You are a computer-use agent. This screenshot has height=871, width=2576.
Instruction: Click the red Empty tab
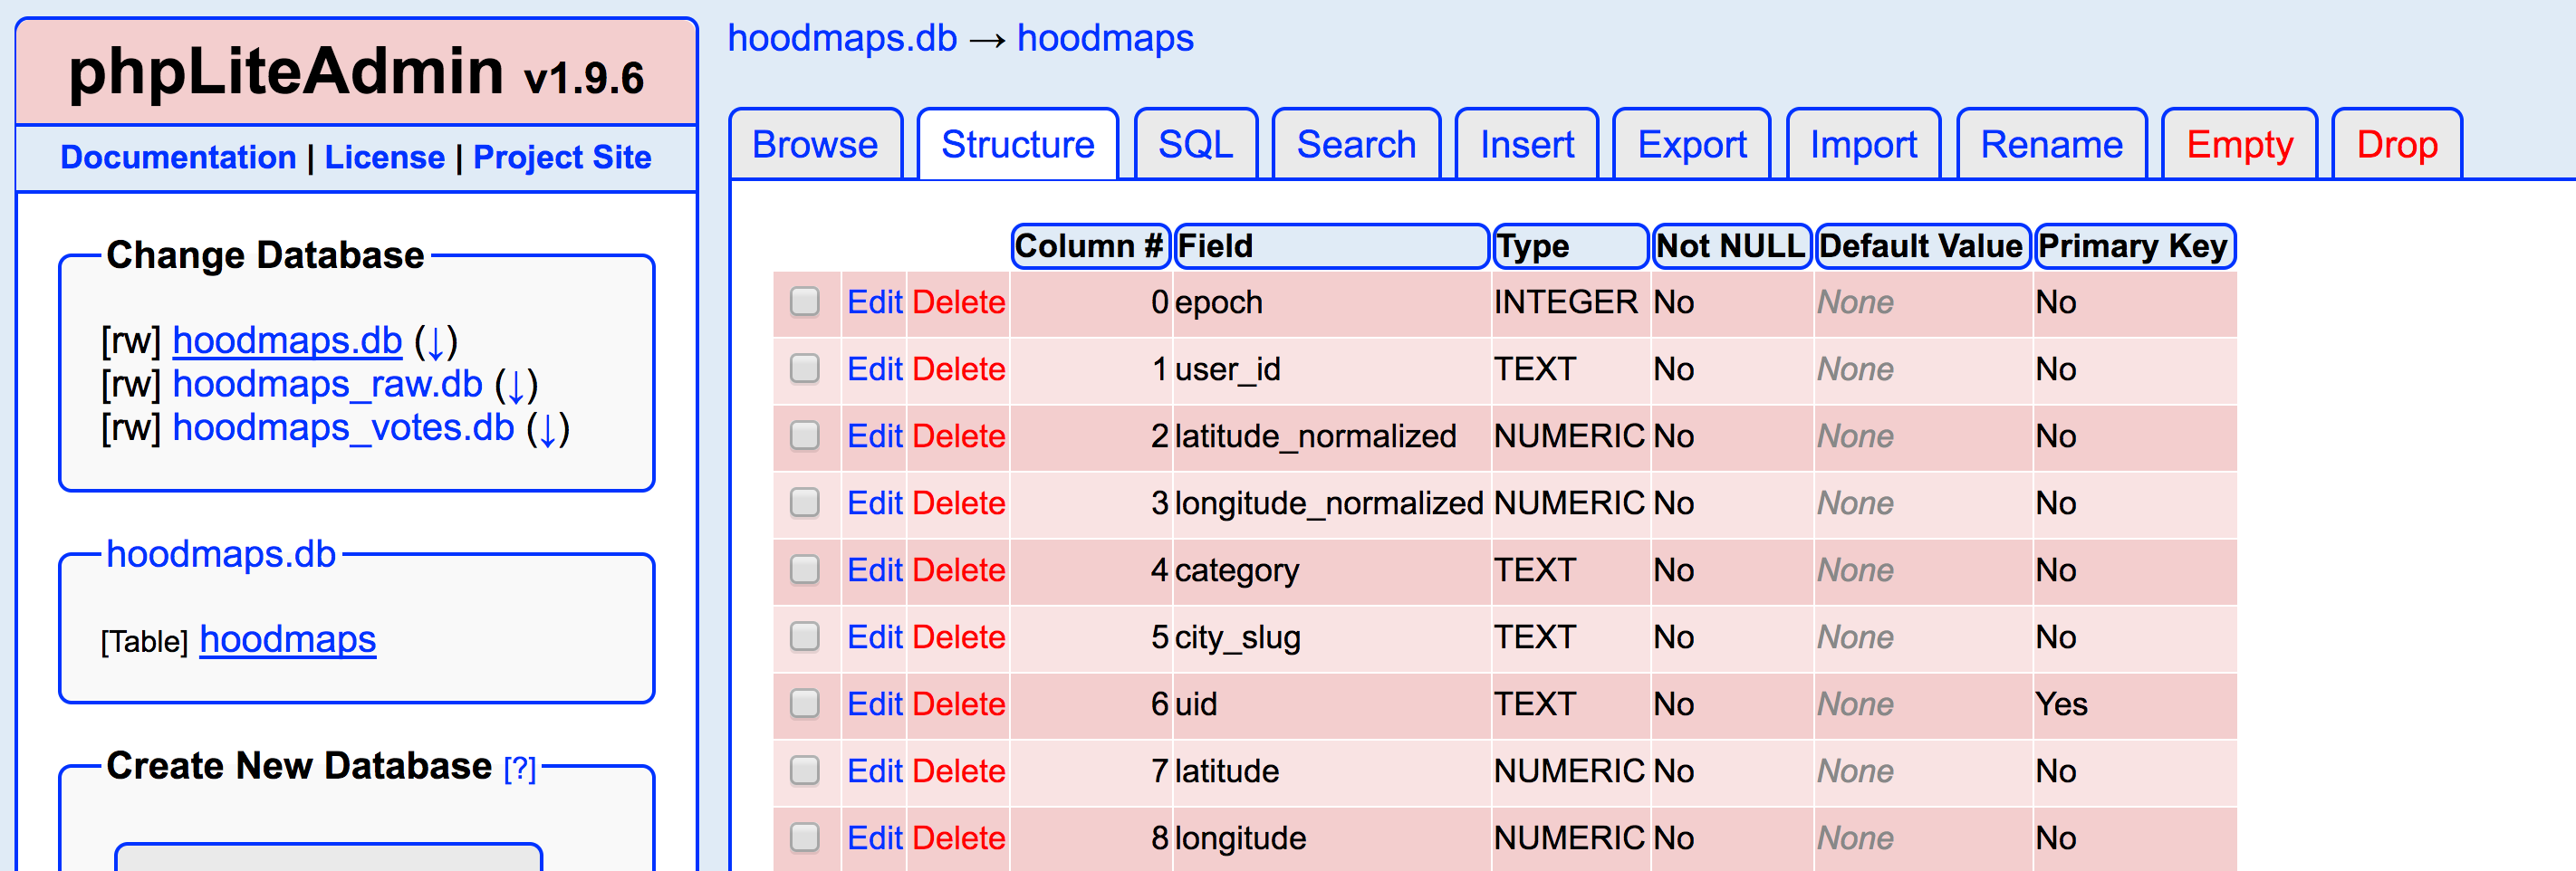pyautogui.click(x=2240, y=144)
